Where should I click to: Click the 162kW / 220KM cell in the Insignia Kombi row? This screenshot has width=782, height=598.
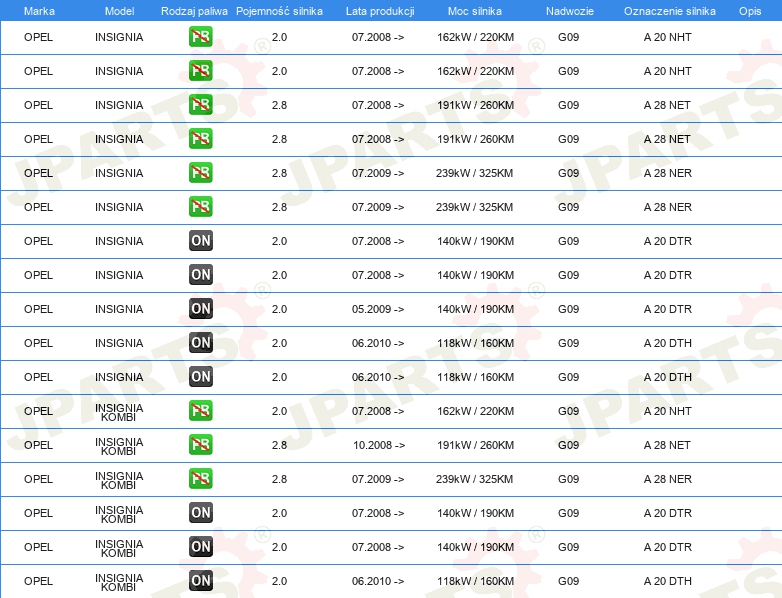475,411
